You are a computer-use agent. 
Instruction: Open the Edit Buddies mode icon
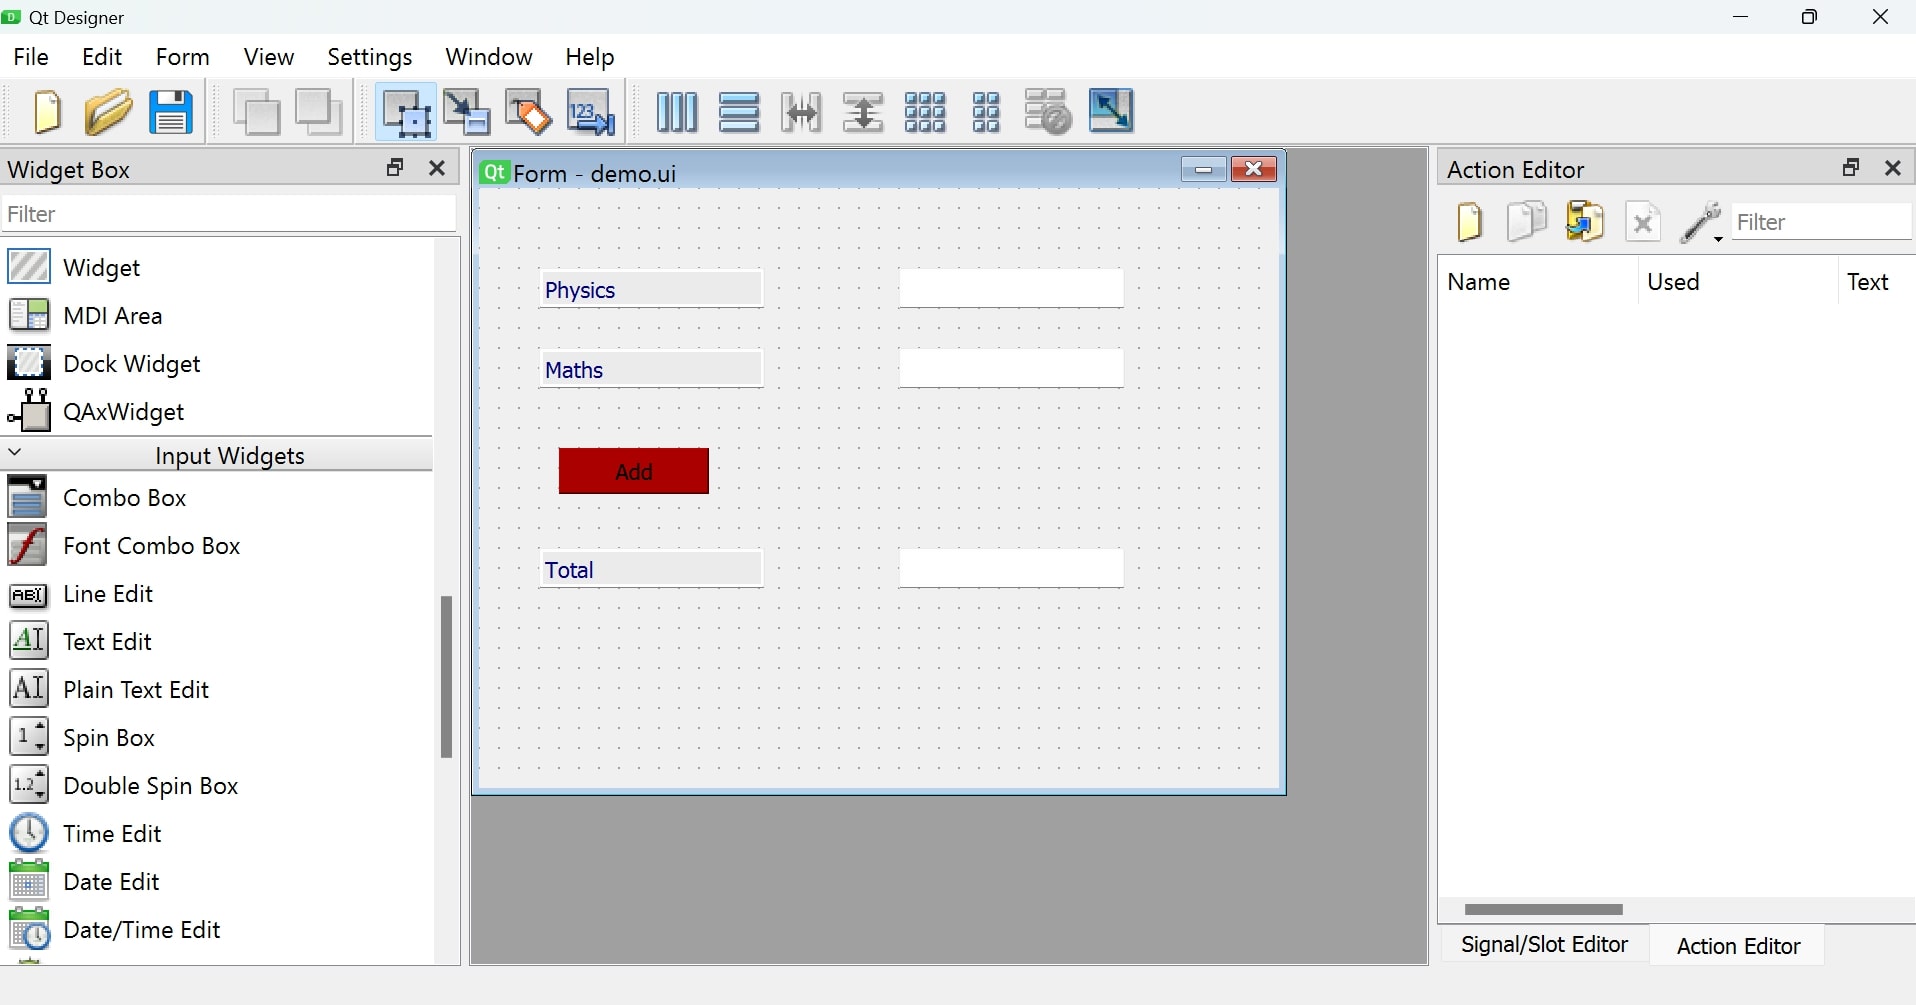(x=528, y=112)
